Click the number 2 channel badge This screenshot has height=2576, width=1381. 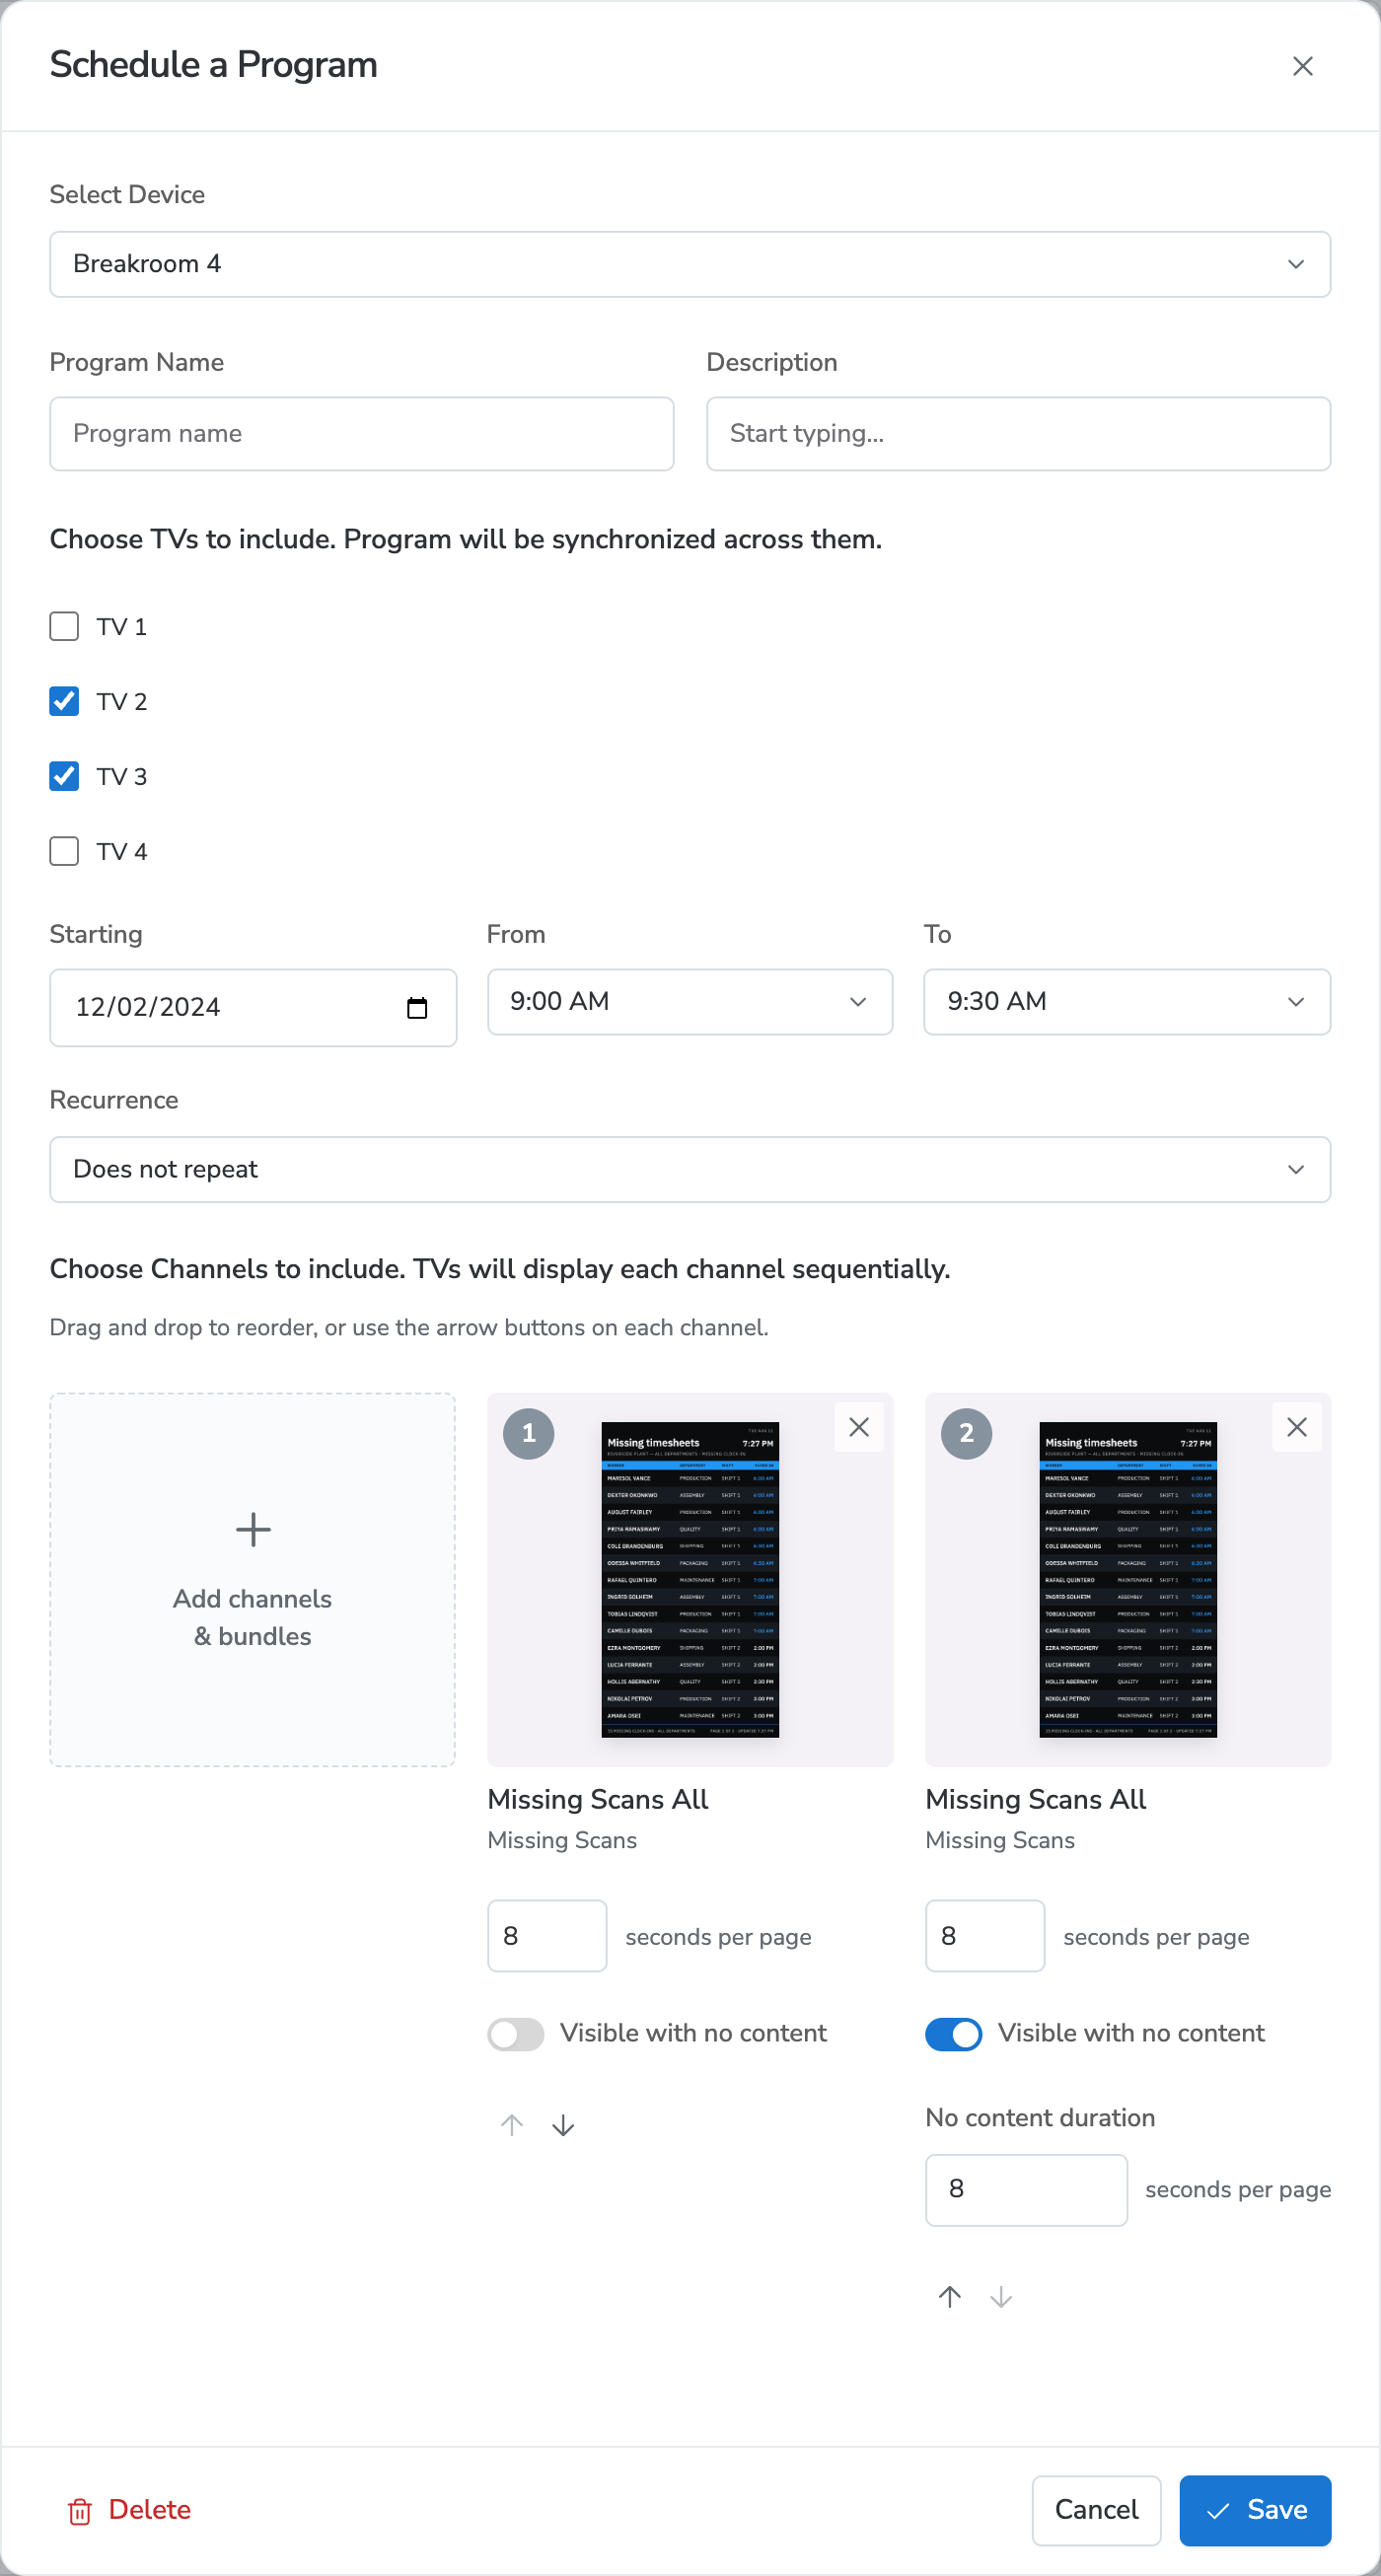pos(967,1434)
